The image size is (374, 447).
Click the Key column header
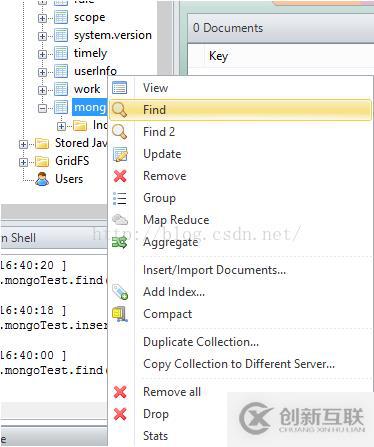(218, 56)
